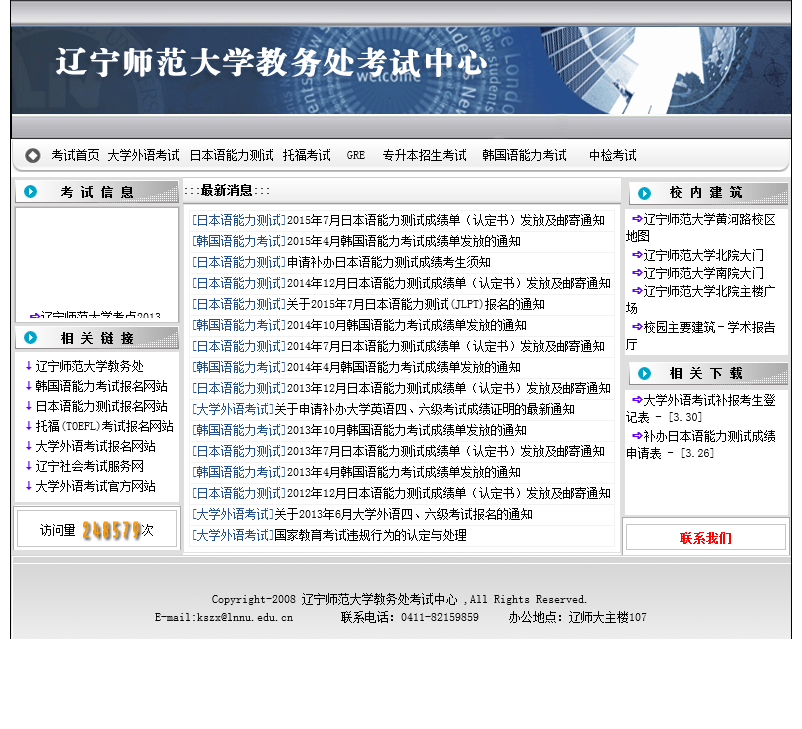Download 大学外语考试补报考生登记表
Screen dimensions: 802x729
point(701,408)
